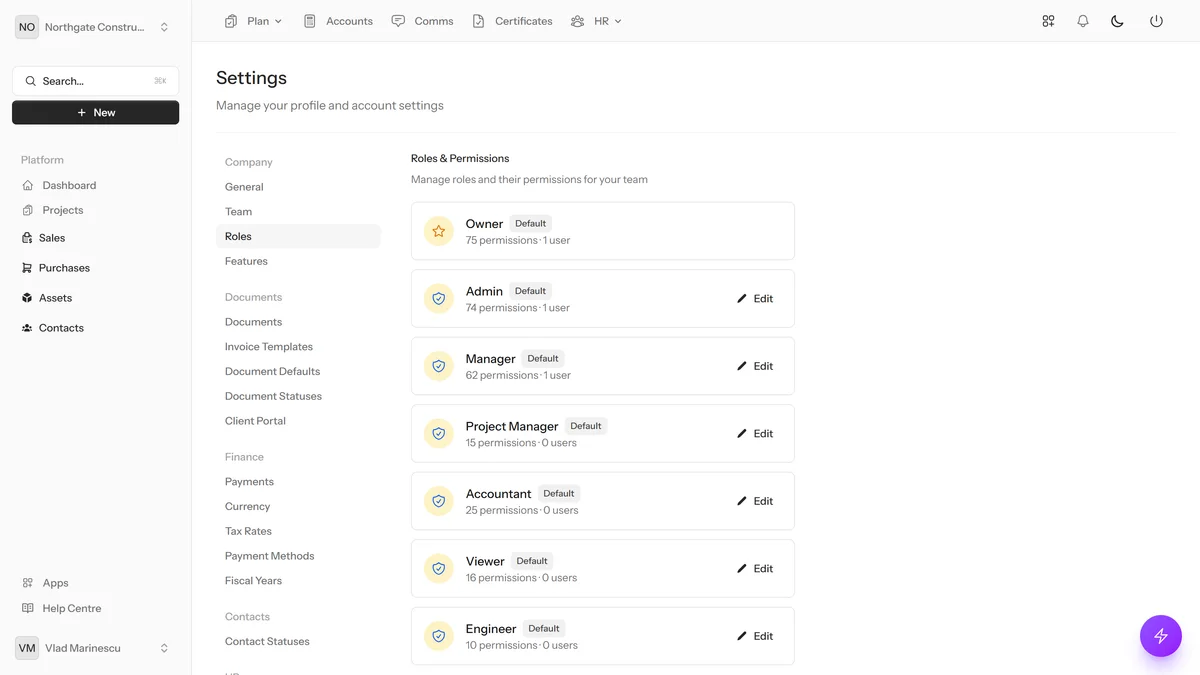This screenshot has width=1200, height=675.
Task: Open Tax Rates settings page
Action: (298, 531)
